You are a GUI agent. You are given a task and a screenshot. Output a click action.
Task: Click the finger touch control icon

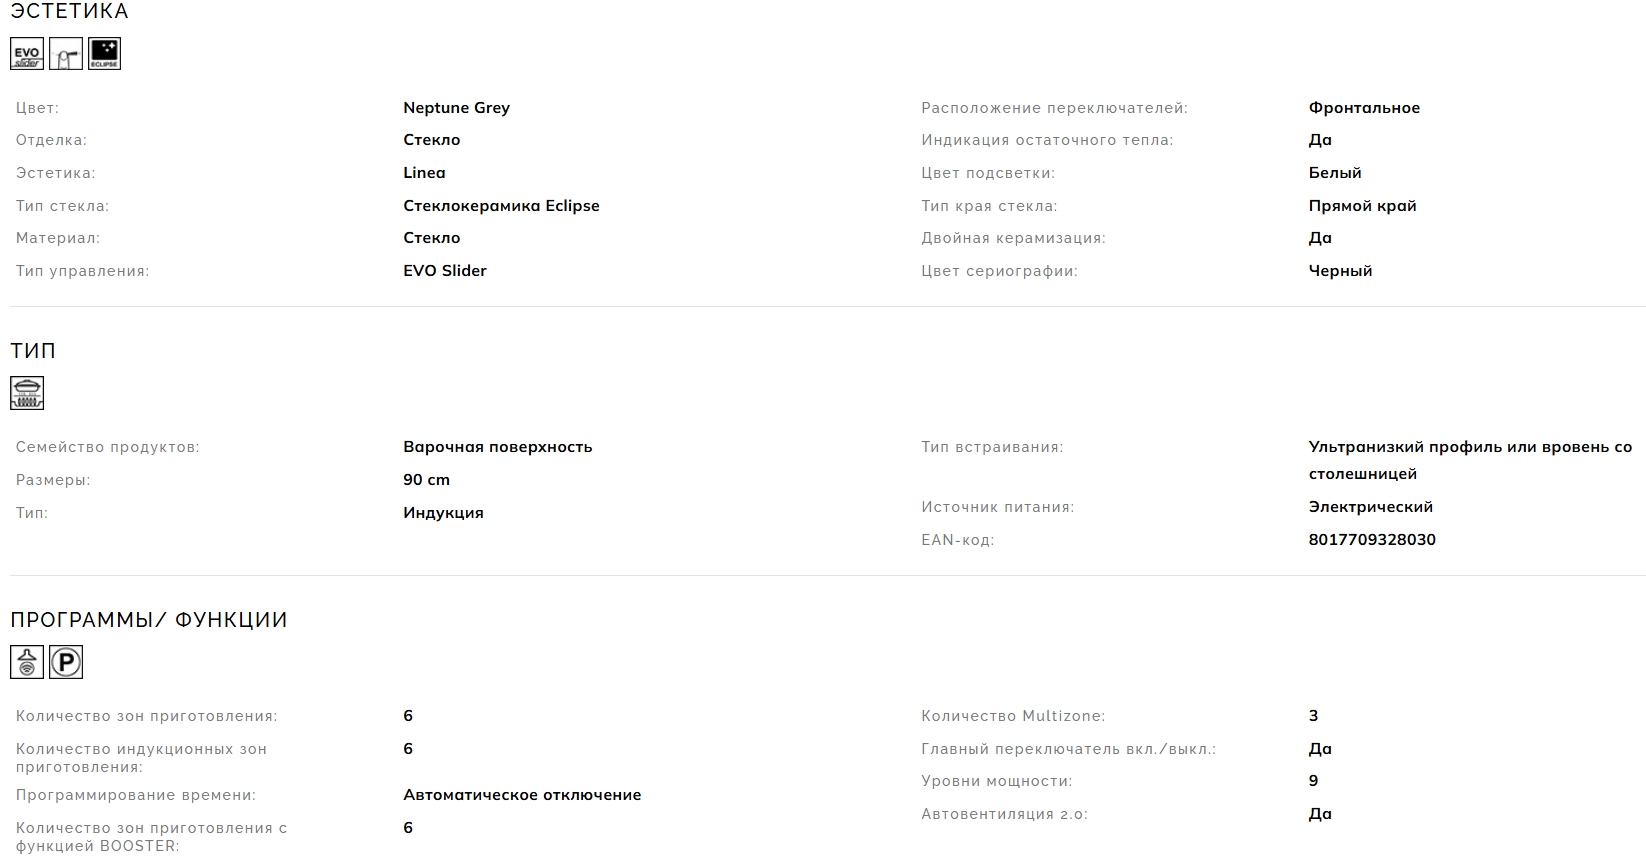tap(66, 54)
